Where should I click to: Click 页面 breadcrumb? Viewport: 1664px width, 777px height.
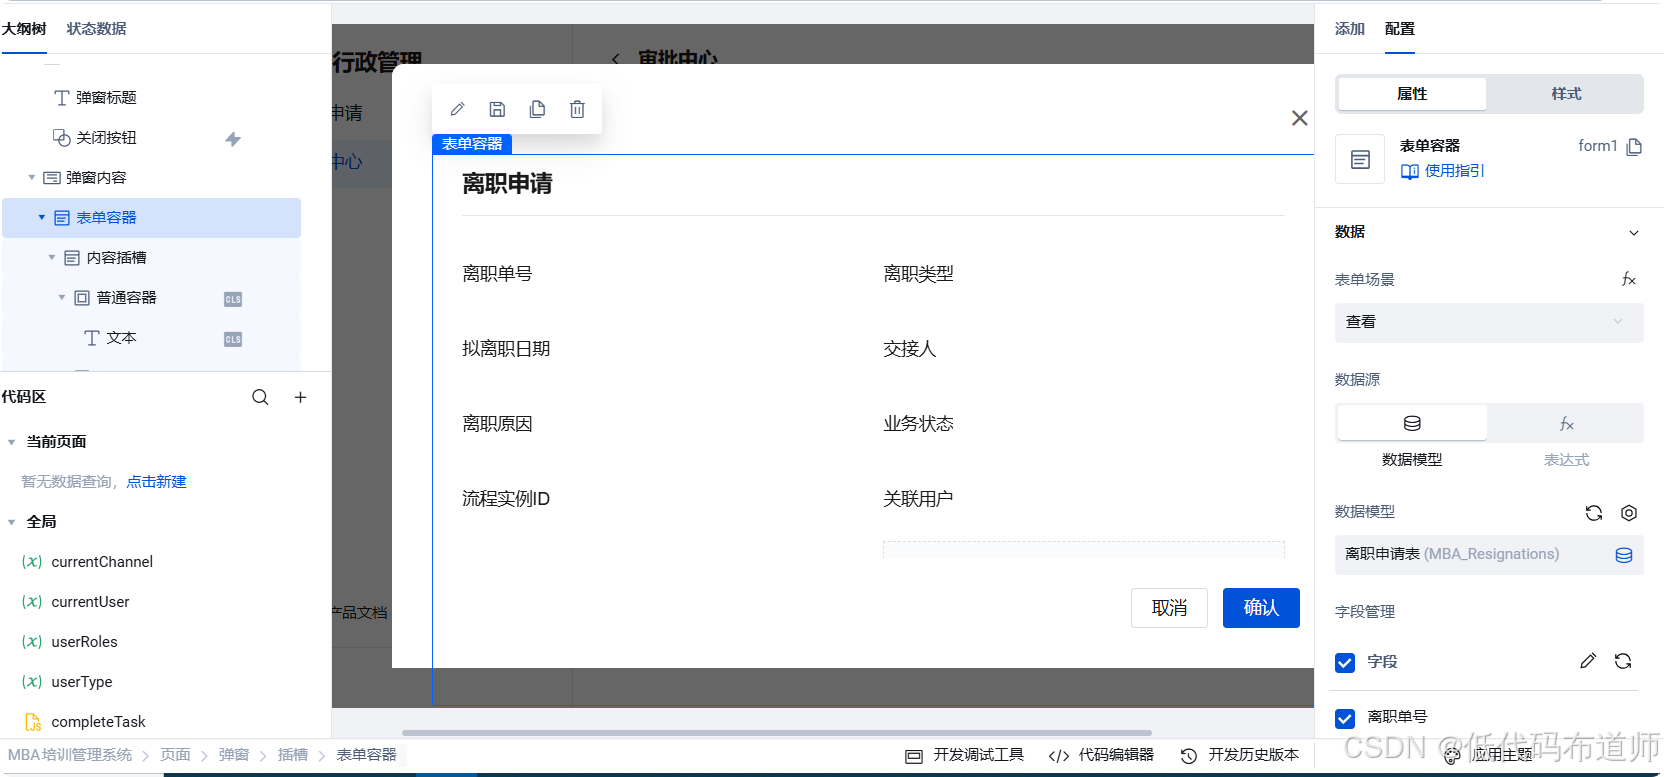pos(175,755)
